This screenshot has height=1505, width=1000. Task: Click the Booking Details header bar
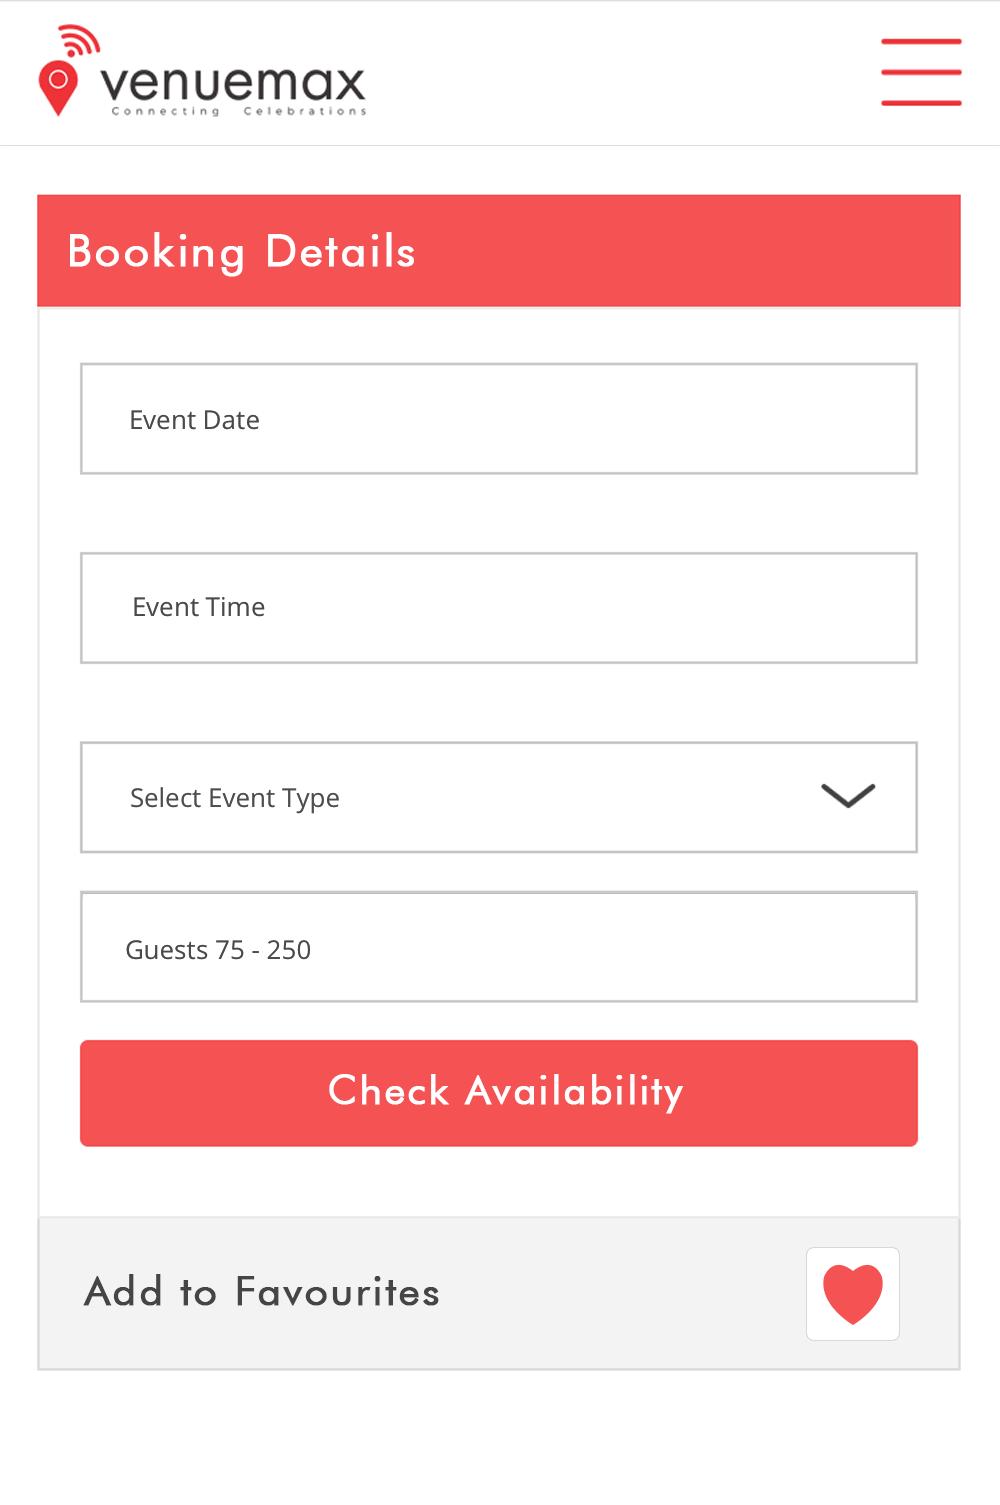pos(499,251)
